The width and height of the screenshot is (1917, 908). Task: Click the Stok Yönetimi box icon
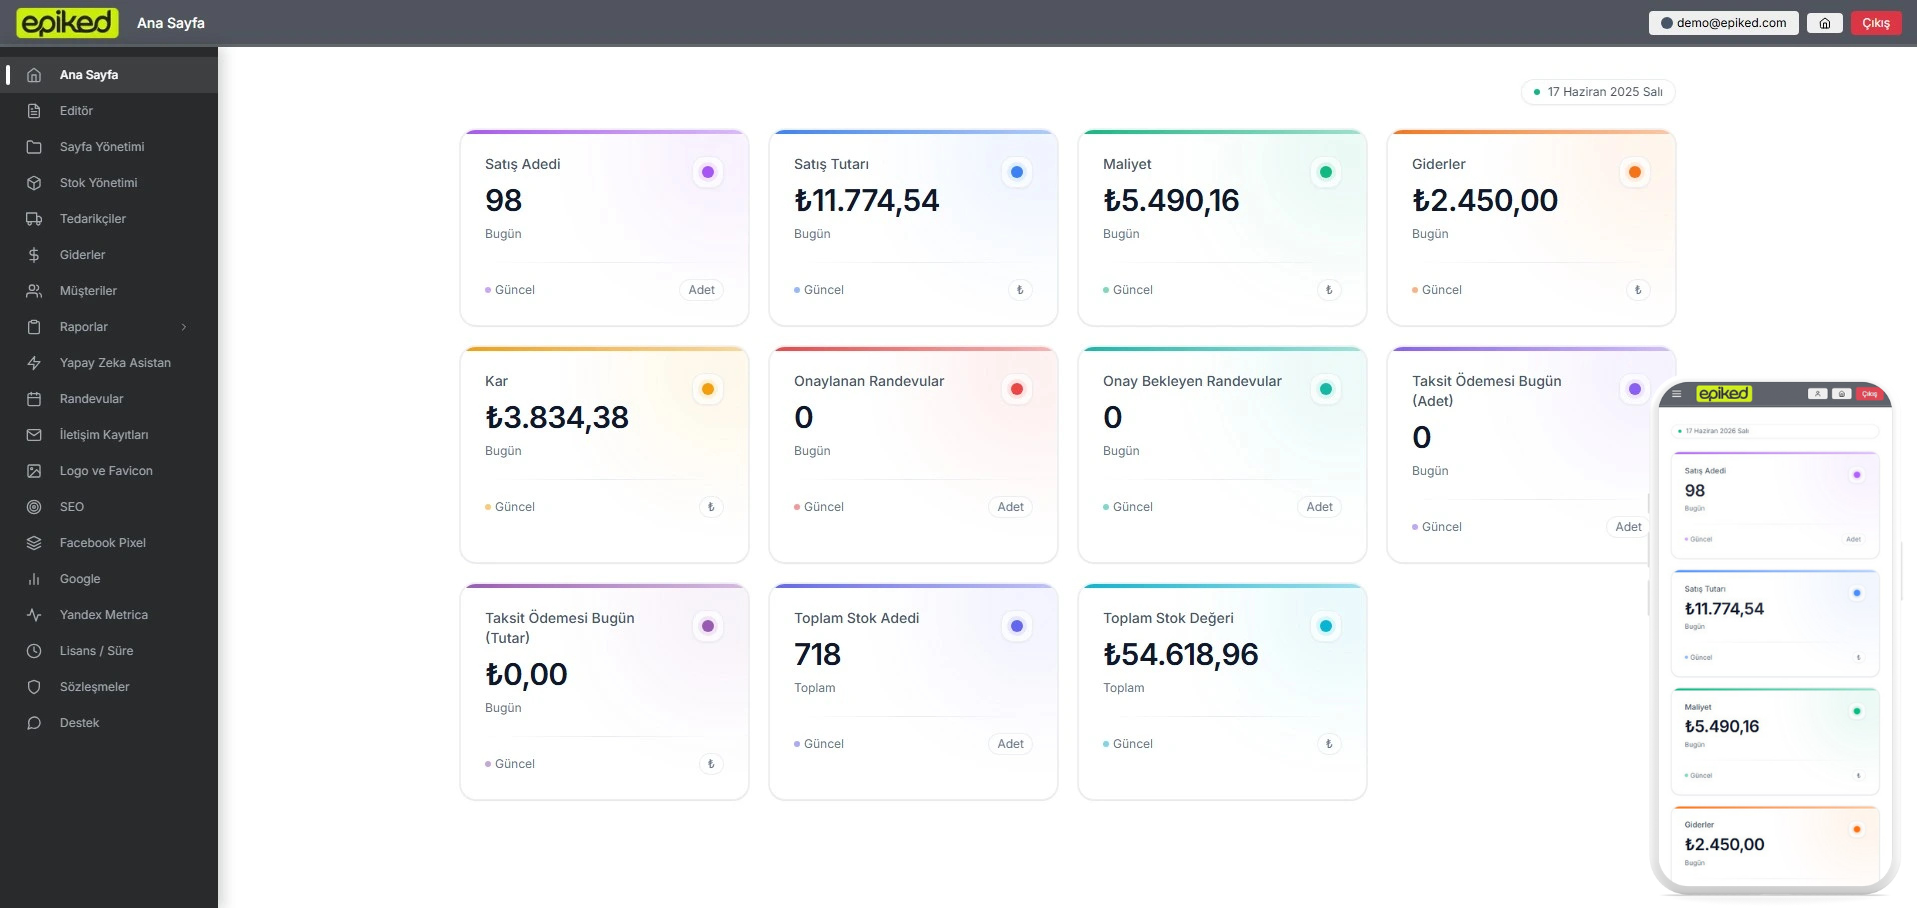[34, 183]
